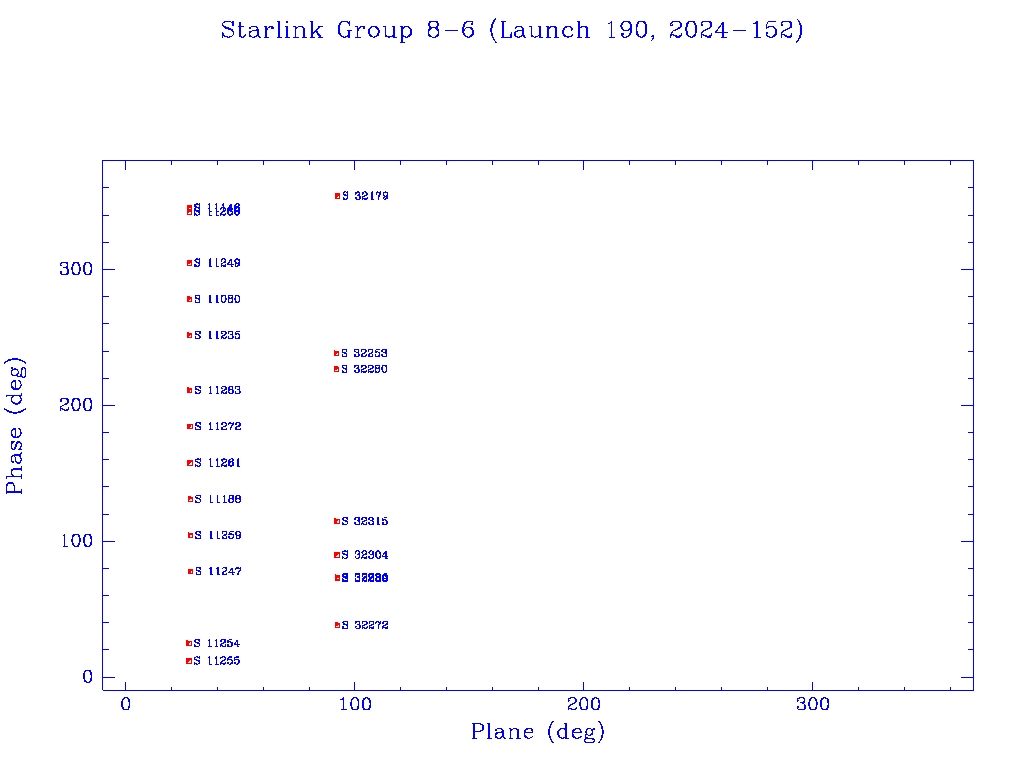
Task: Click the 'S 32280' satellite label
Action: click(x=364, y=369)
